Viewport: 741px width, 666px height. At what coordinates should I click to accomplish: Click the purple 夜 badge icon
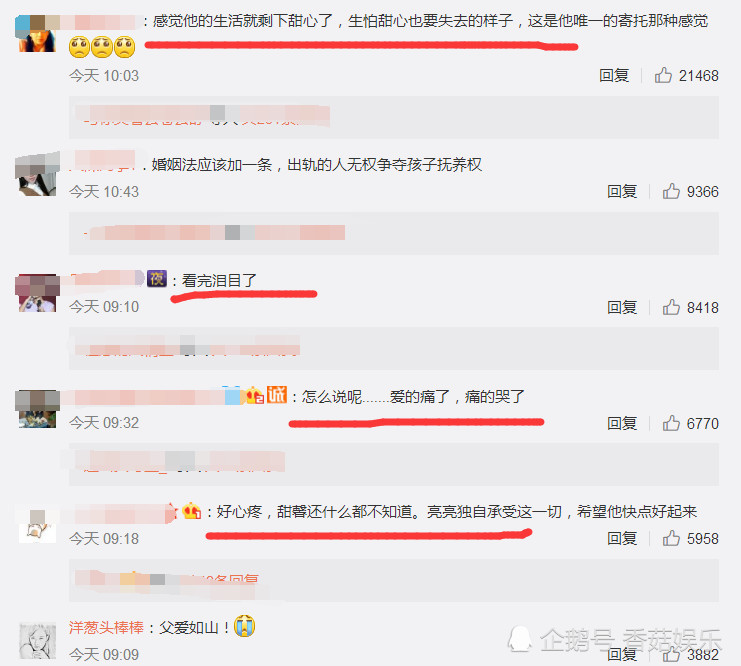tap(157, 278)
